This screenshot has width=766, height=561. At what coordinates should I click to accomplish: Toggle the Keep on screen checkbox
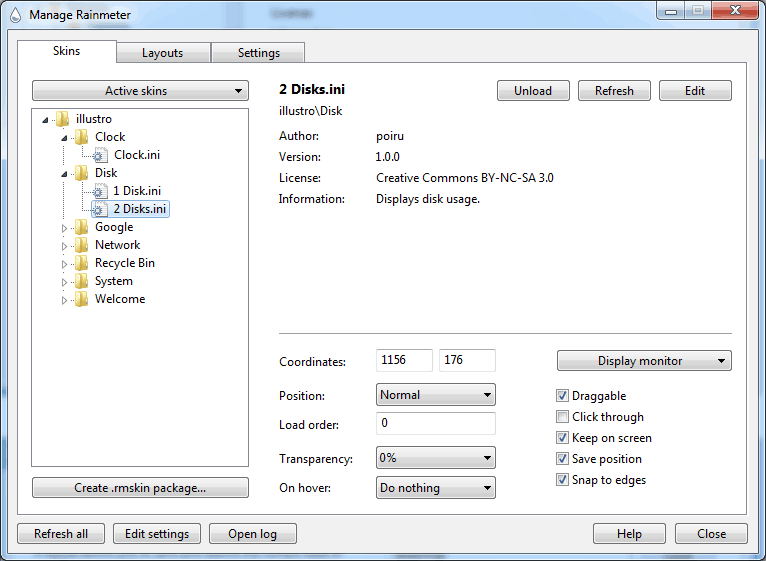pyautogui.click(x=562, y=437)
